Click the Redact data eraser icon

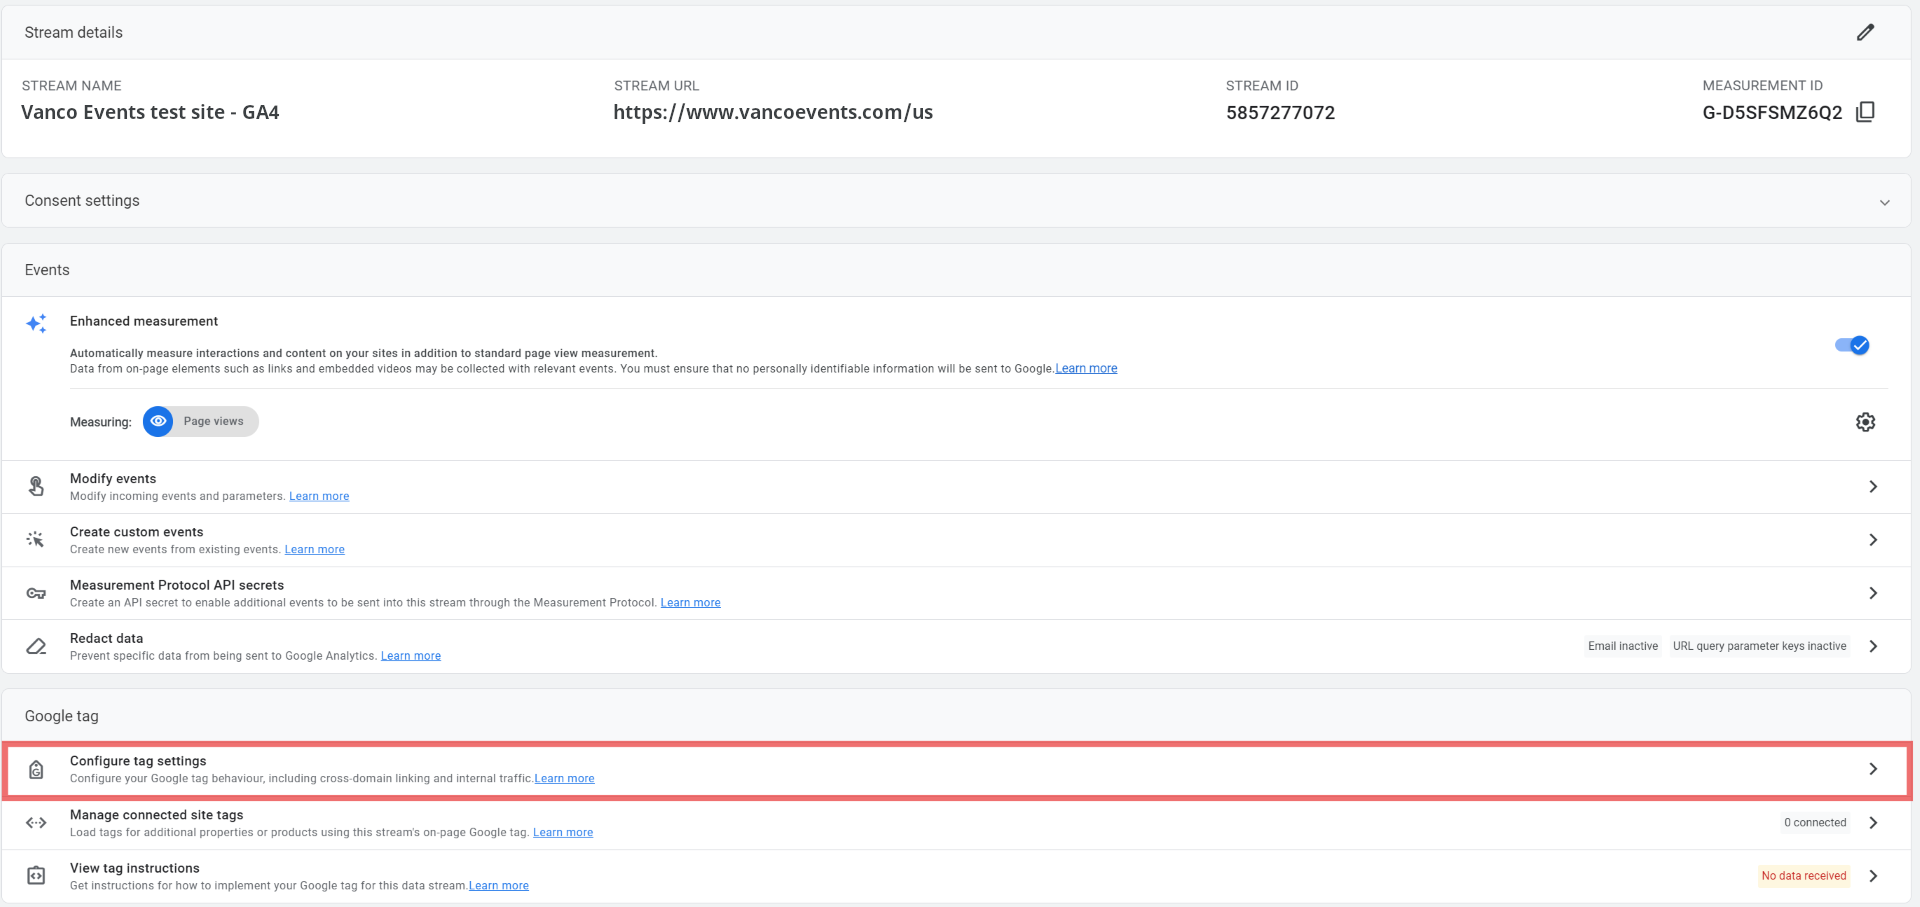[x=37, y=646]
